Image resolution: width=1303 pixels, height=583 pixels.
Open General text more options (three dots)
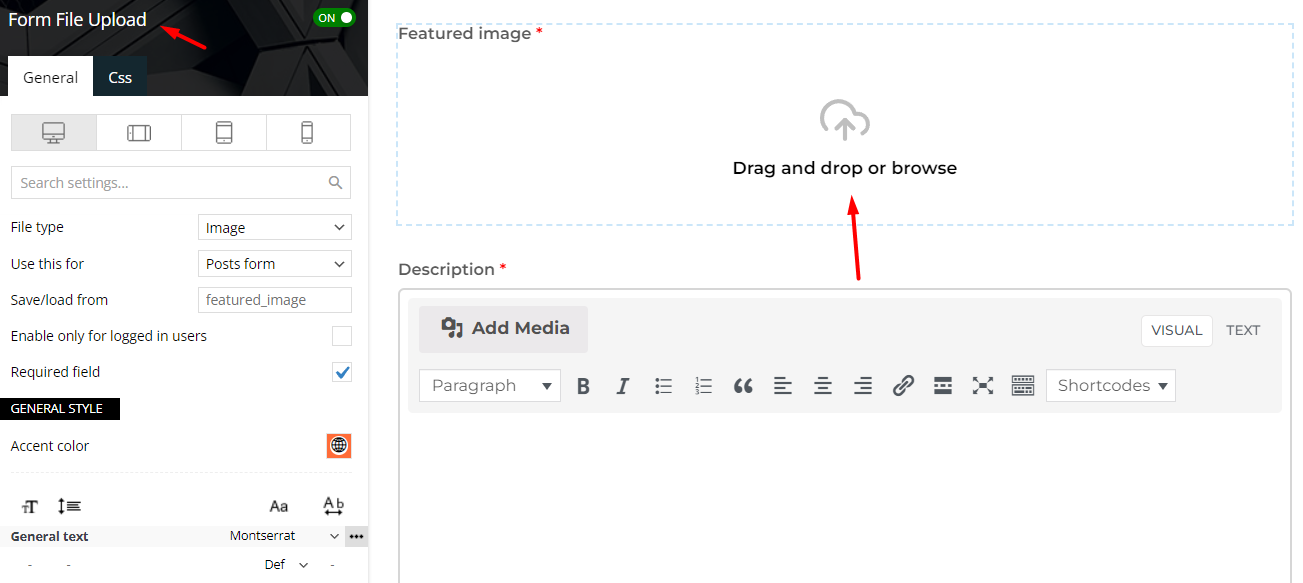pyautogui.click(x=356, y=536)
